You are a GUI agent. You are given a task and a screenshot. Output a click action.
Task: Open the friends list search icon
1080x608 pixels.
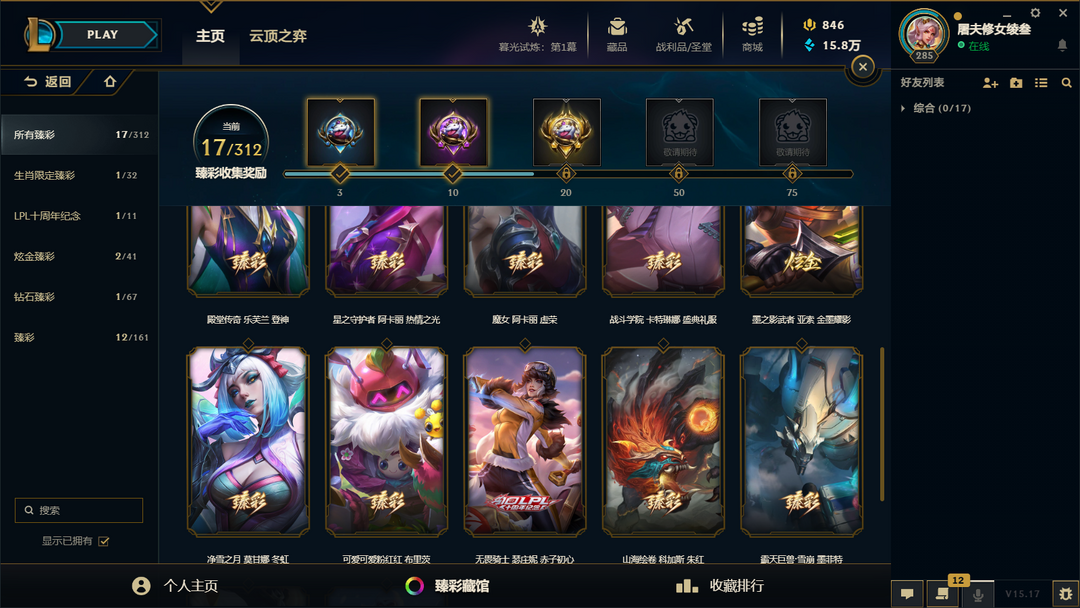point(1066,83)
